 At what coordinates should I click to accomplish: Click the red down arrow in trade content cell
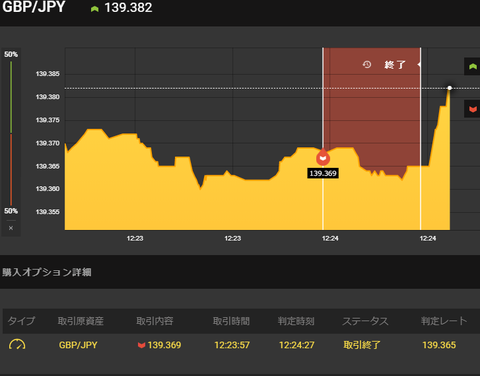(x=142, y=345)
